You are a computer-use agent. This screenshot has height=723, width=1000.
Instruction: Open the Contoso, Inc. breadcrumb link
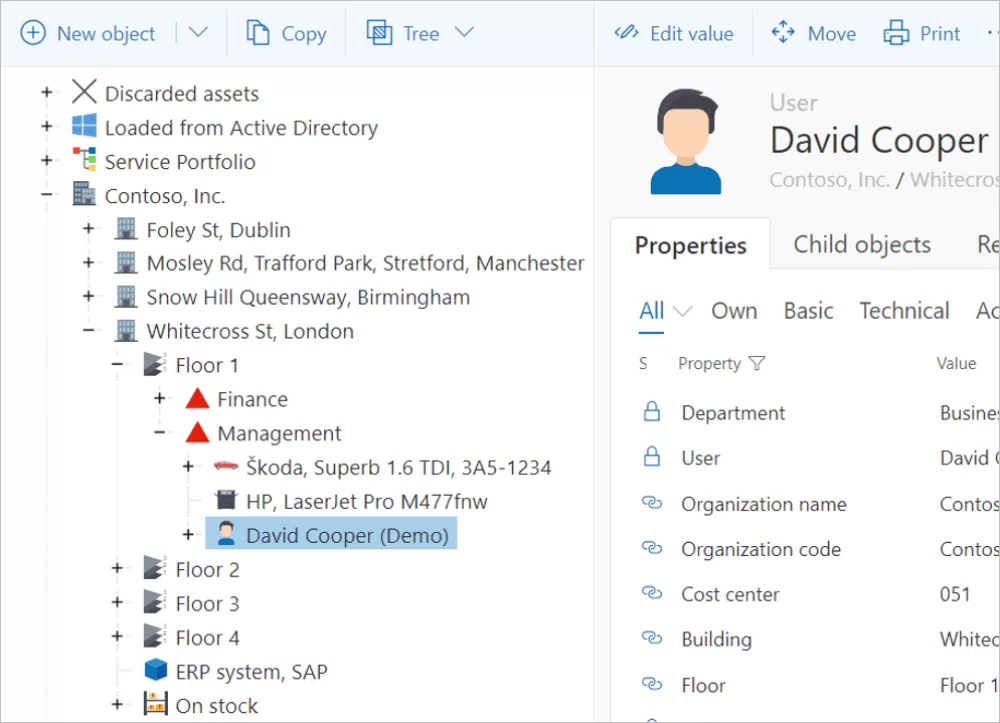pyautogui.click(x=829, y=180)
